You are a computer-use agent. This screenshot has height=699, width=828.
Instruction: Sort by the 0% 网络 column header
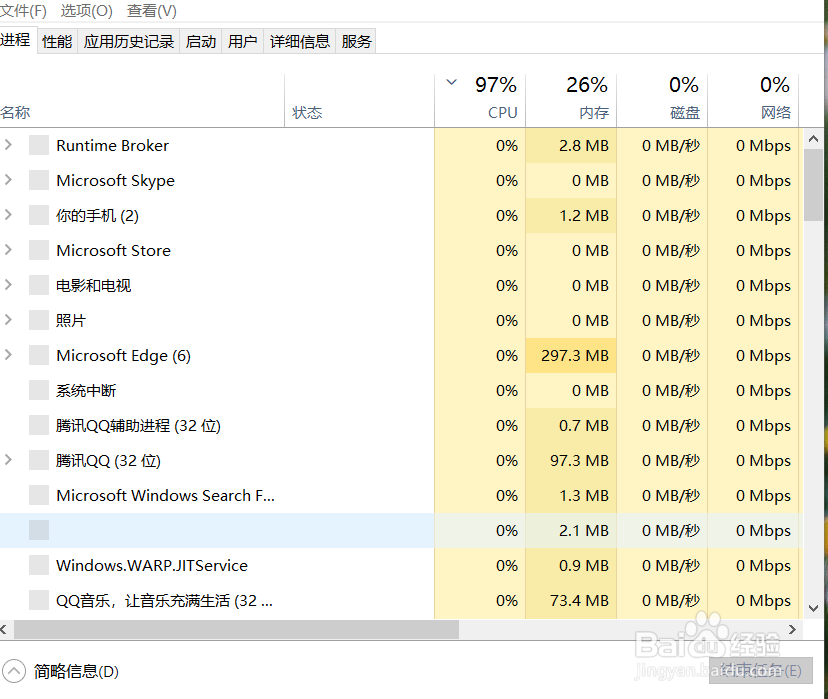tap(753, 101)
